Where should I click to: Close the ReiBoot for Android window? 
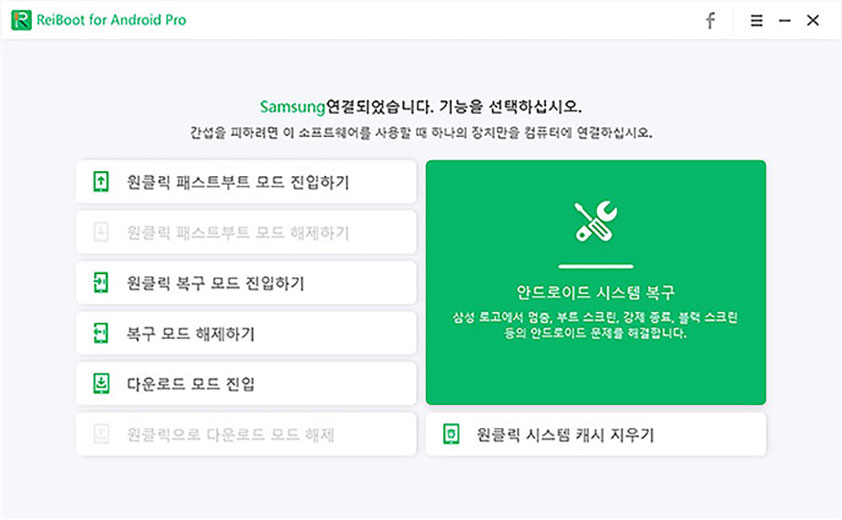coord(813,20)
